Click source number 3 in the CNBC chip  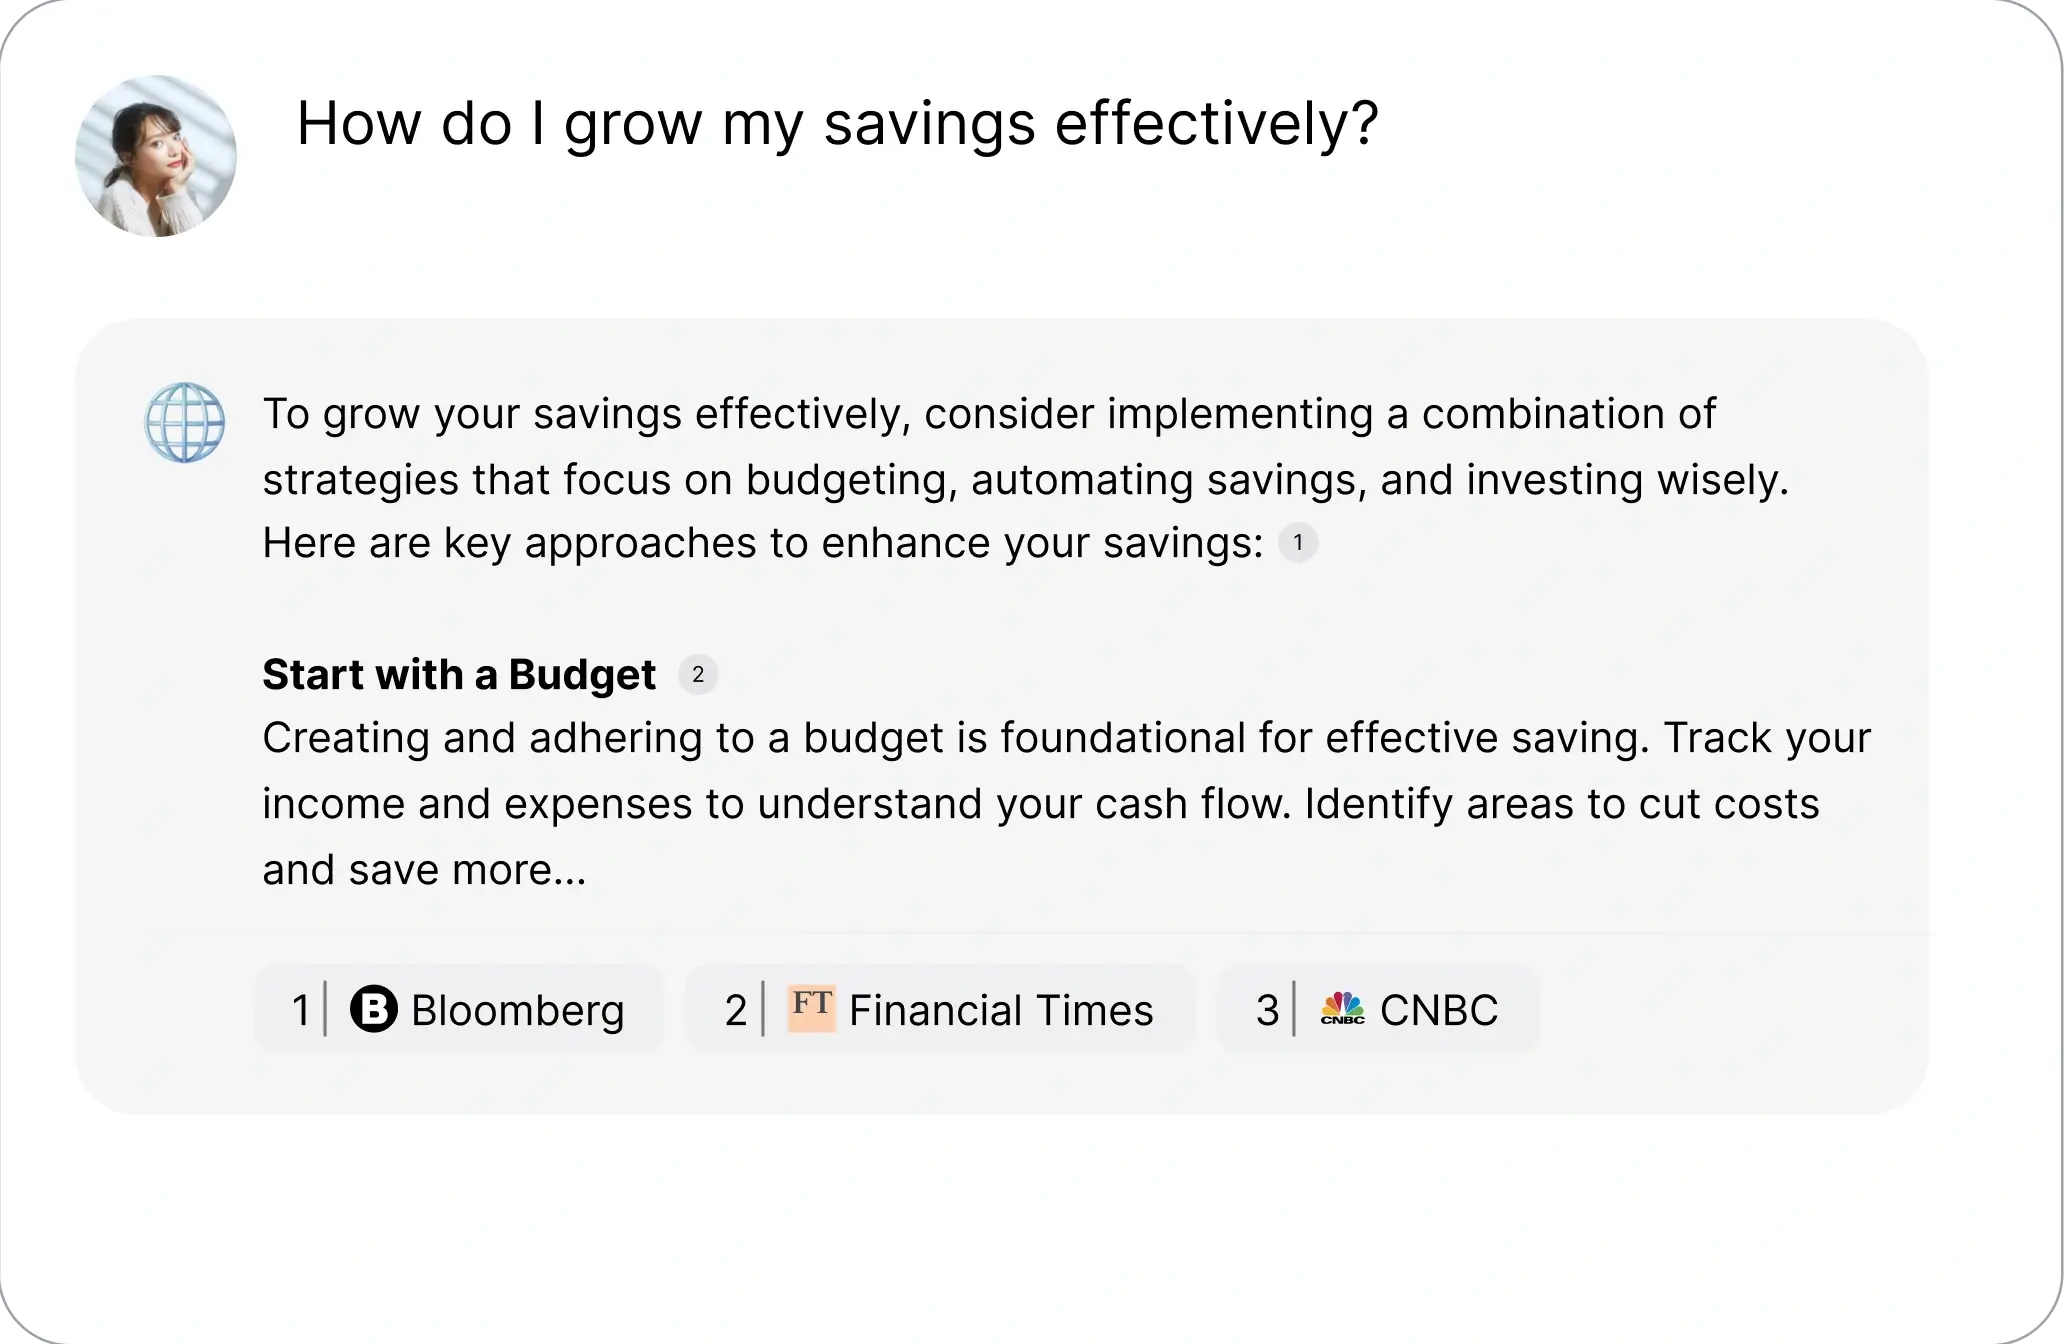(x=1266, y=1010)
